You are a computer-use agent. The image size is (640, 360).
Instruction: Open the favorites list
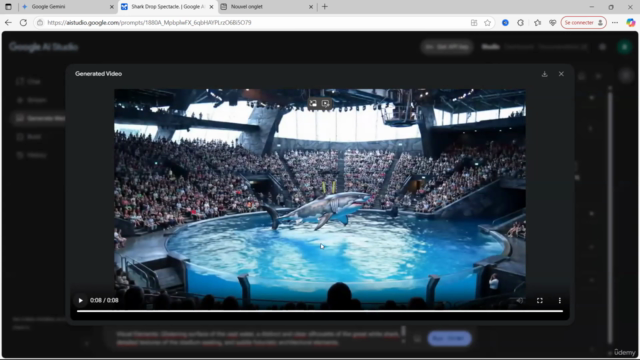click(538, 22)
